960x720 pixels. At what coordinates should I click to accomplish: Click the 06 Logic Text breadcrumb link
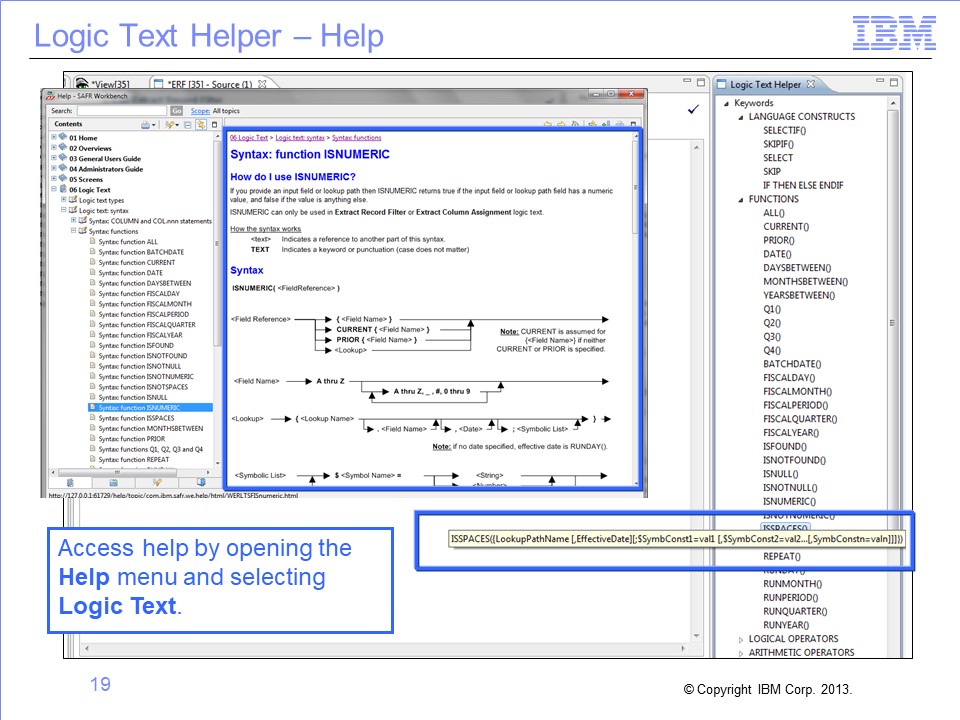(249, 138)
